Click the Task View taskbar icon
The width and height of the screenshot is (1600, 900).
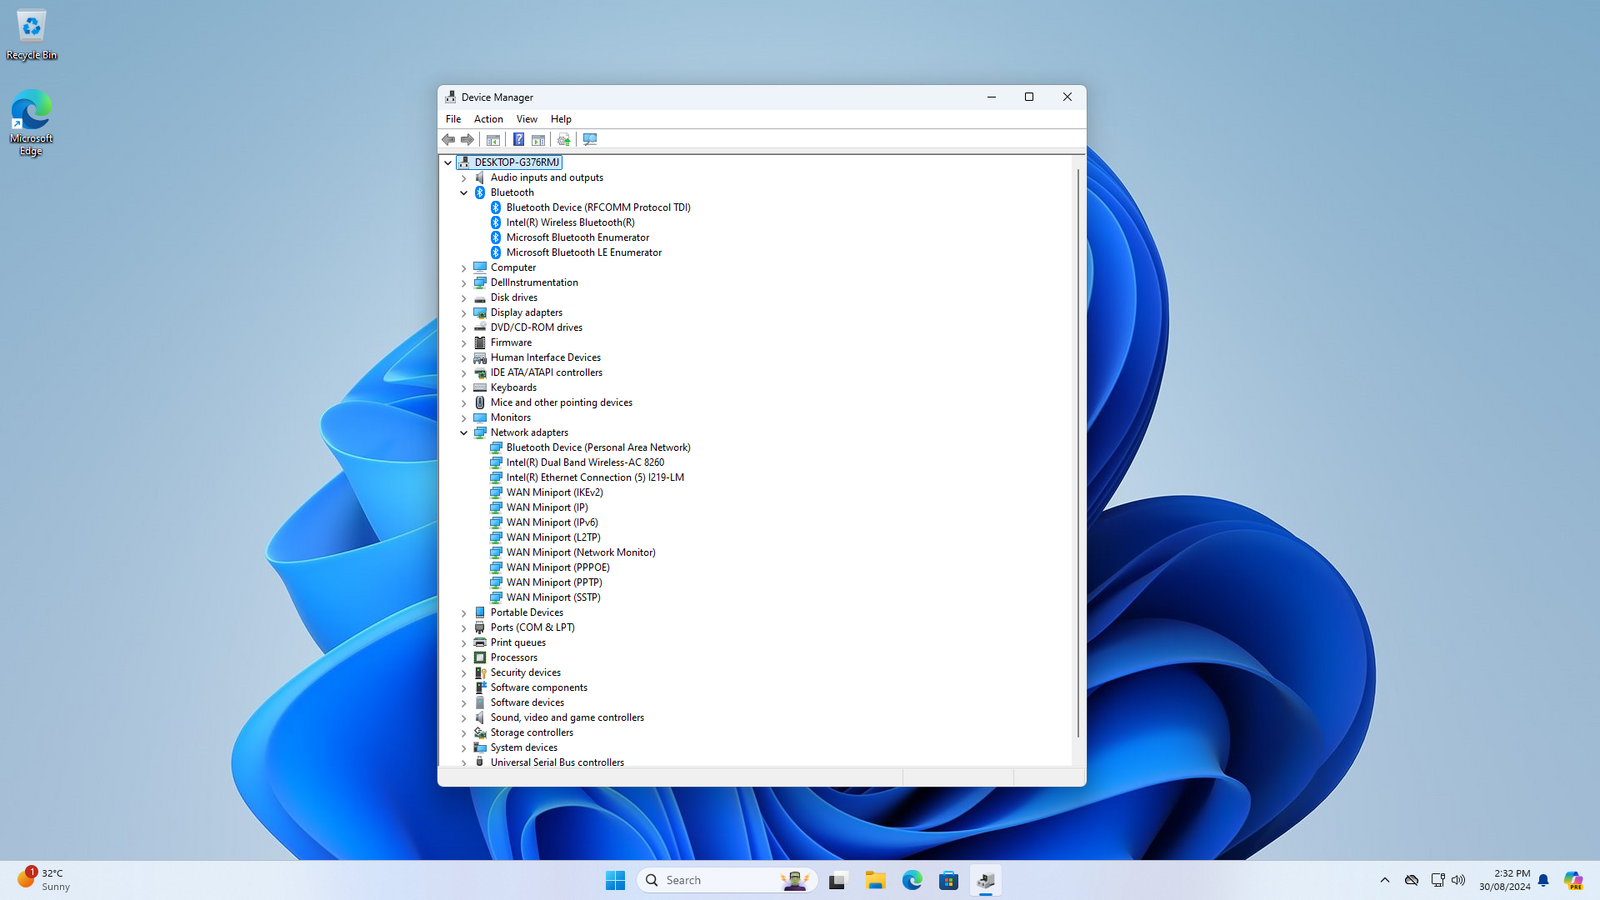(838, 880)
